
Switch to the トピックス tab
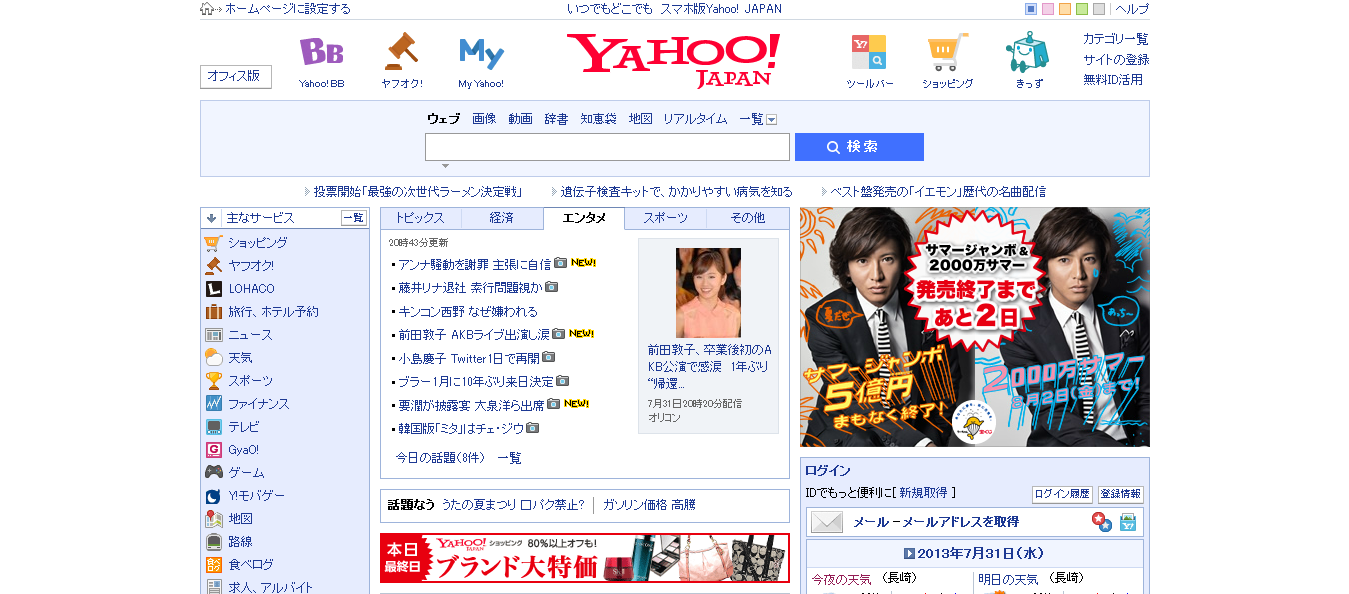coord(421,218)
